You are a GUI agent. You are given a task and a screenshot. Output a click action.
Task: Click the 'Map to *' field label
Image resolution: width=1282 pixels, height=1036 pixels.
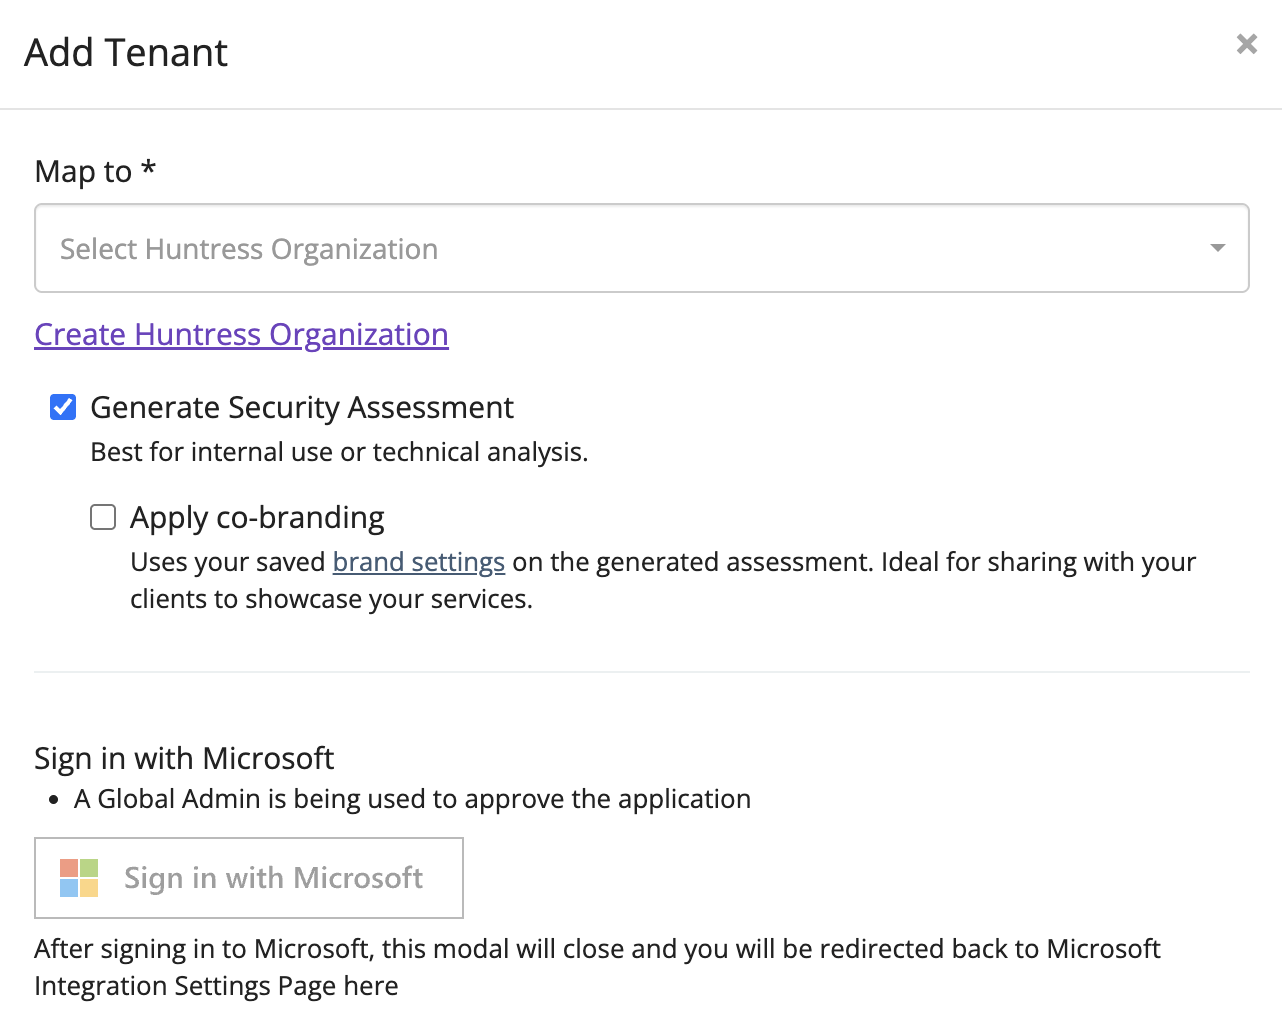point(95,171)
